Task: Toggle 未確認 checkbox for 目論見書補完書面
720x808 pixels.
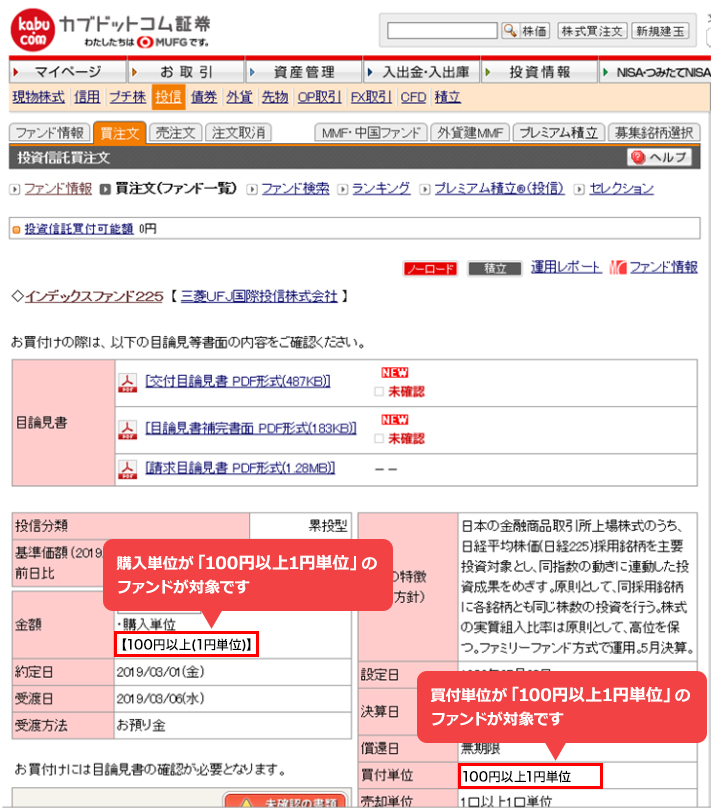Action: [x=379, y=438]
